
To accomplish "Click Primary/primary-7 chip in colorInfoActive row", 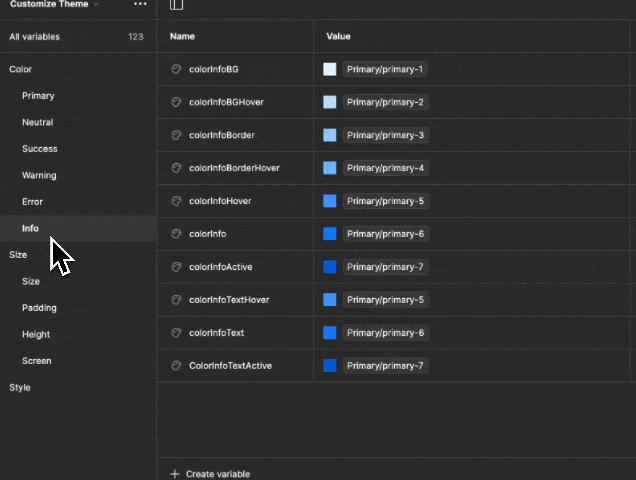I will pyautogui.click(x=385, y=267).
